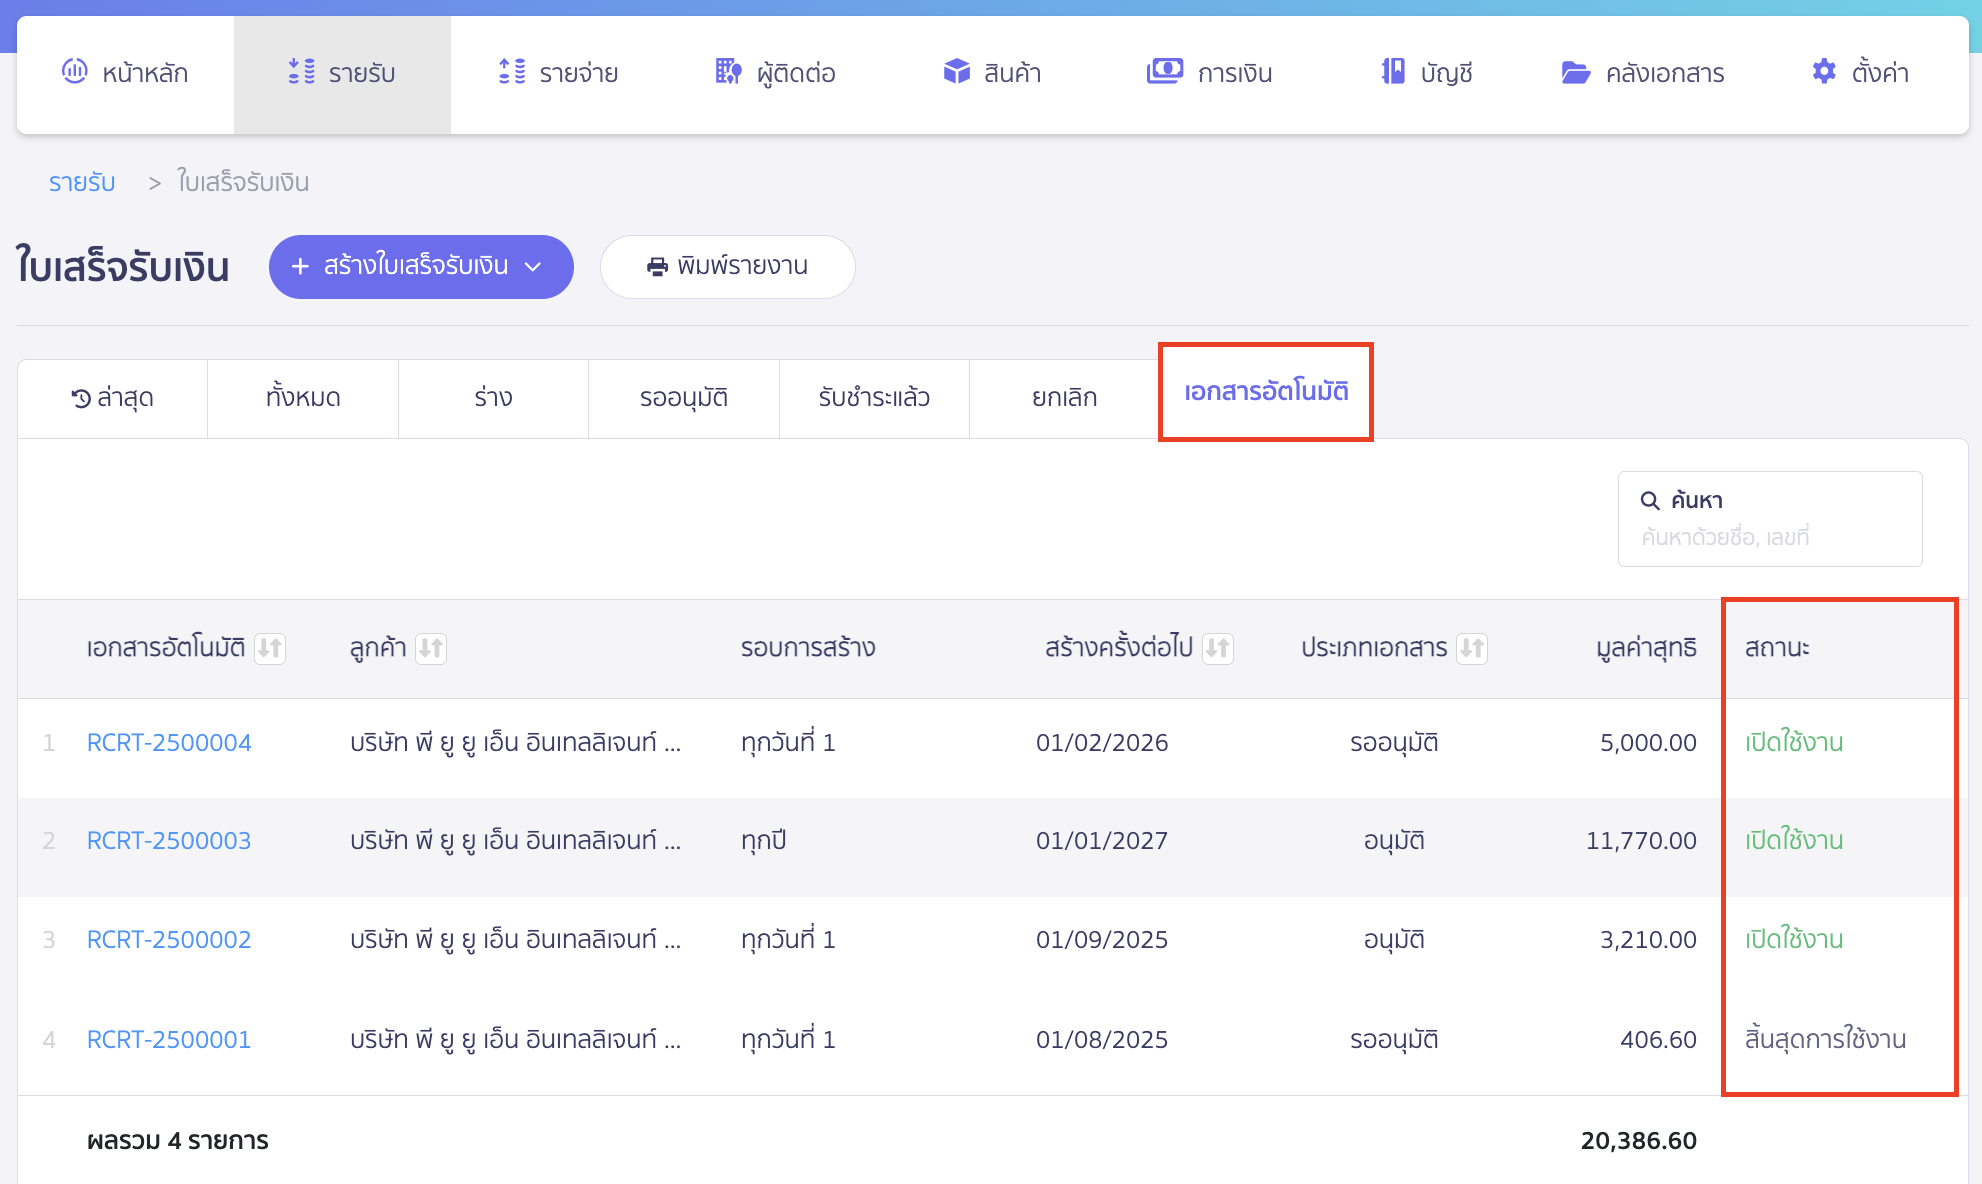This screenshot has height=1184, width=1982.
Task: Expand the create receipt dropdown arrow
Action: (534, 267)
